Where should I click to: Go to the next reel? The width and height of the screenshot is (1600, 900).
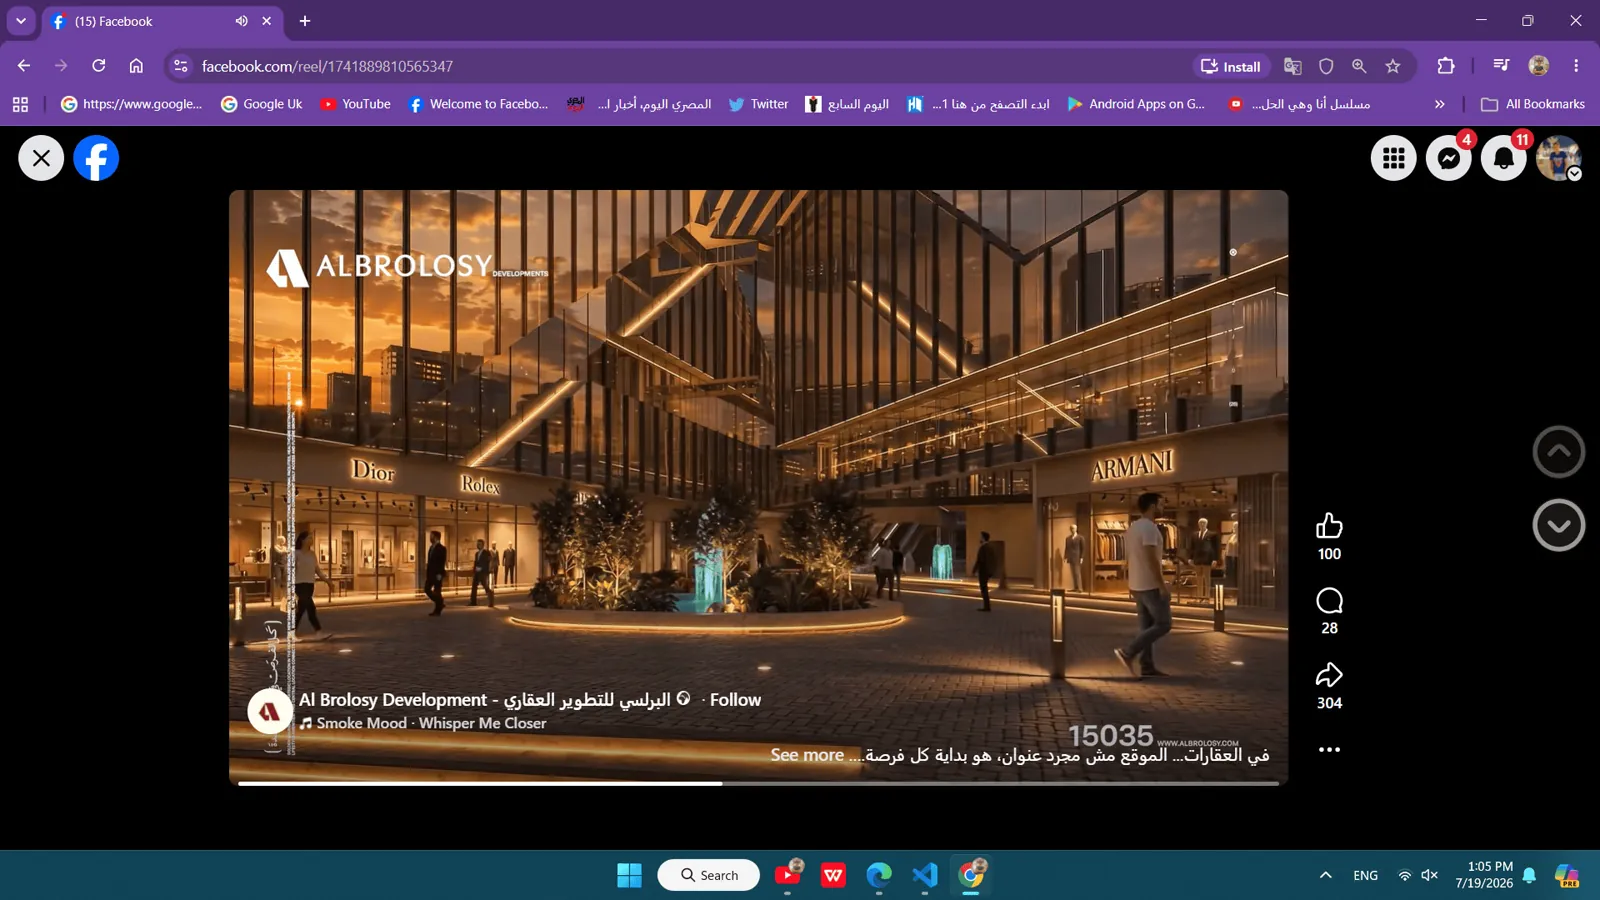[1559, 525]
